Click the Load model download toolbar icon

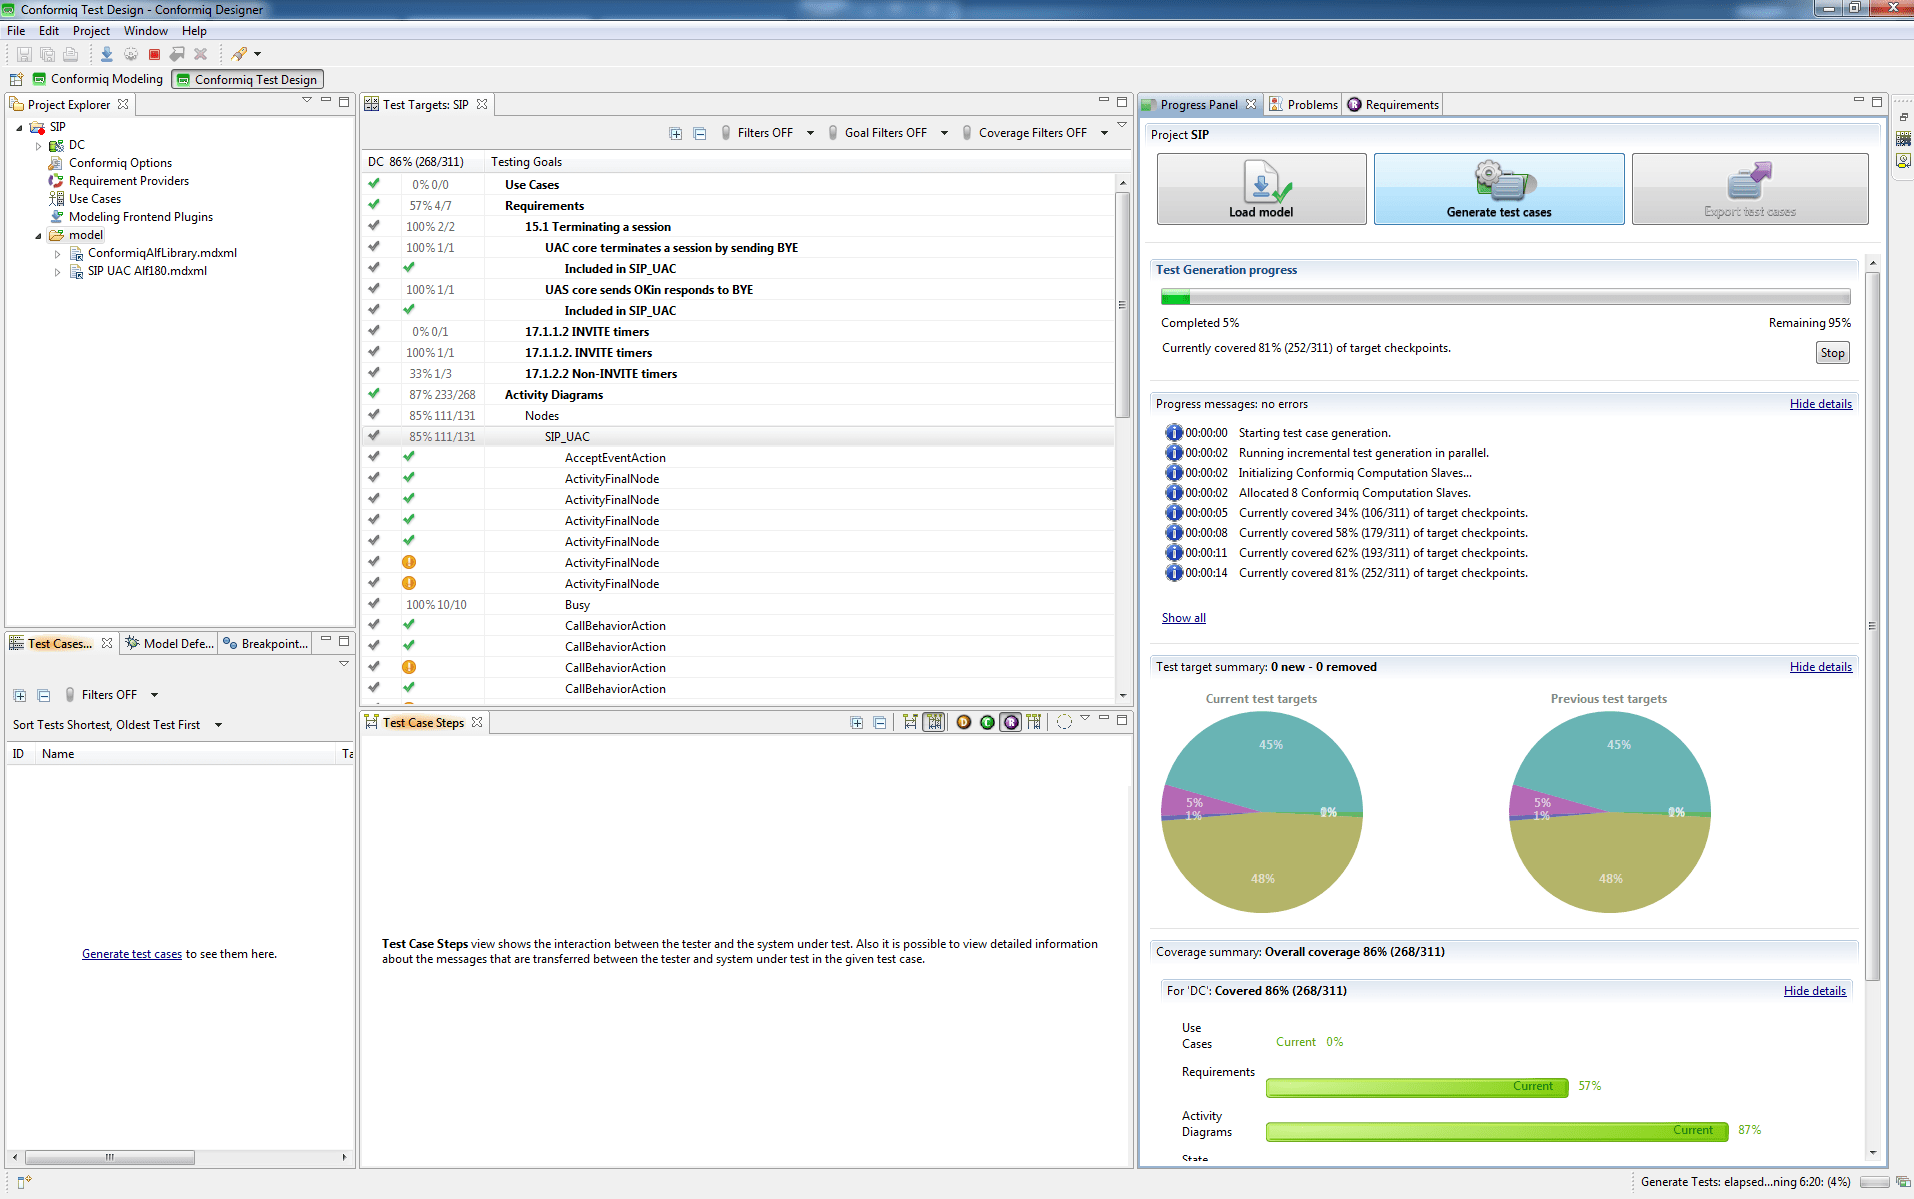pos(106,54)
